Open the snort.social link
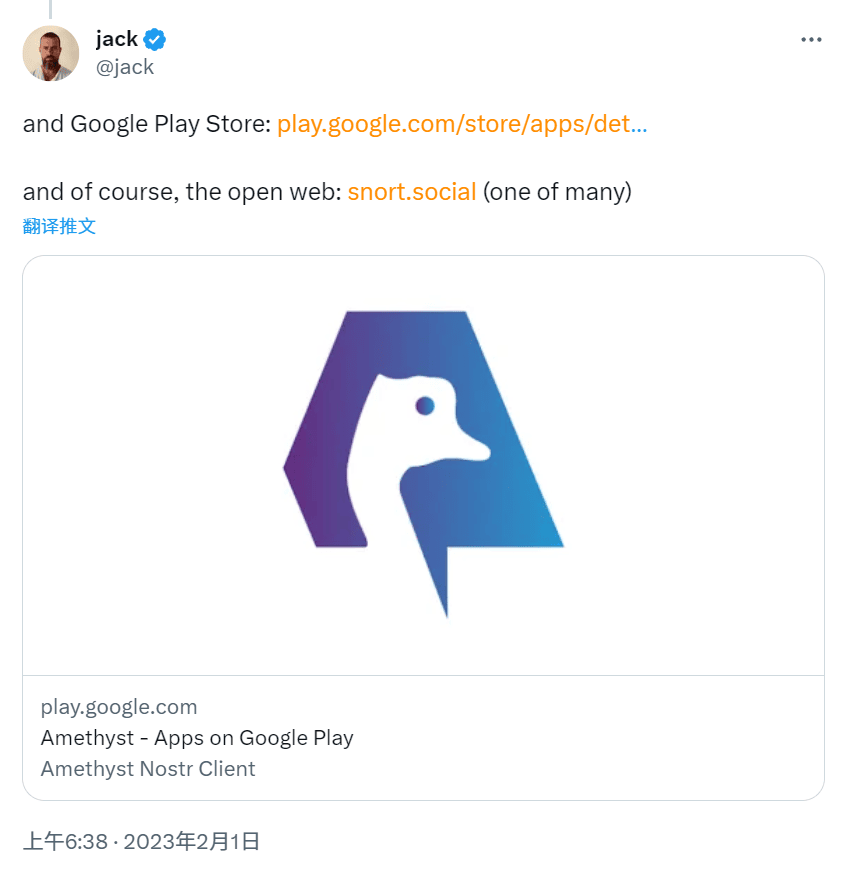 tap(412, 192)
